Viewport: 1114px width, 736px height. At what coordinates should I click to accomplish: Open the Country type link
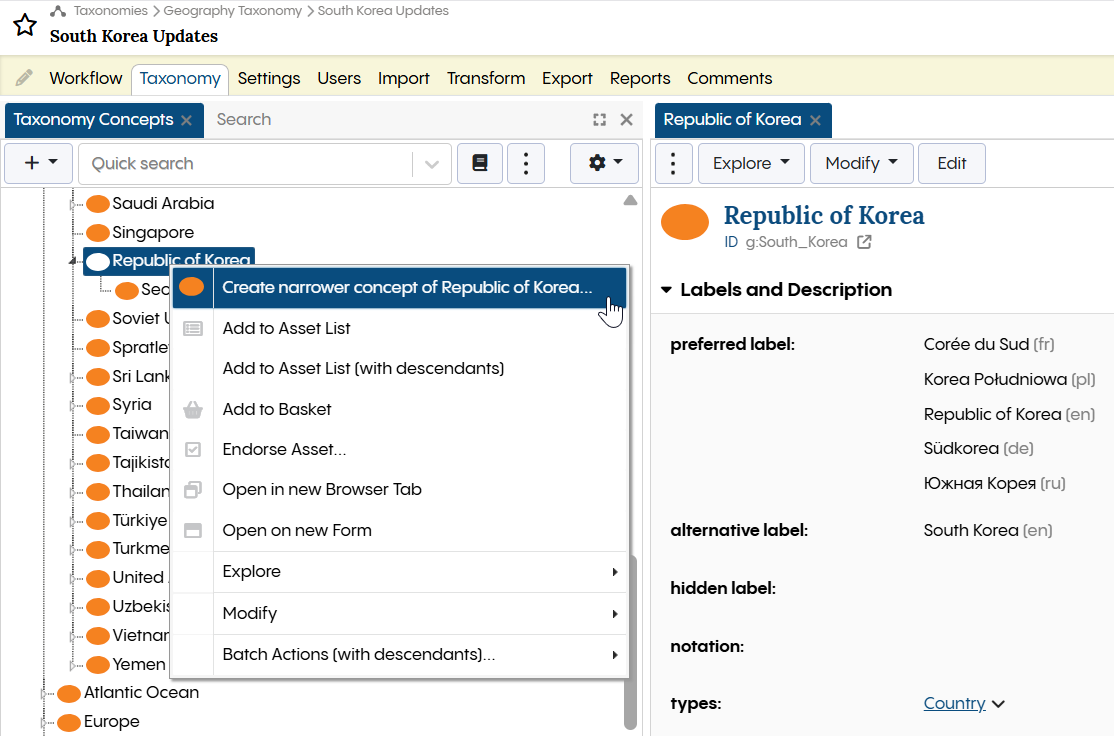pyautogui.click(x=954, y=703)
